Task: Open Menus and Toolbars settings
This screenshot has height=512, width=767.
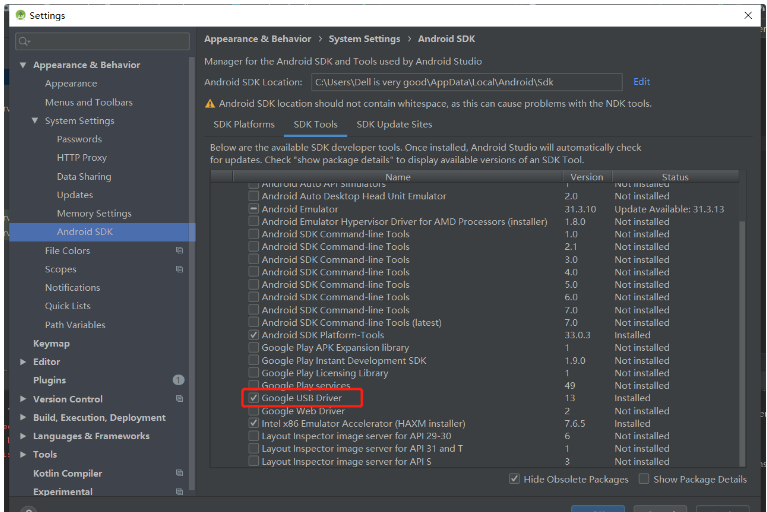Action: click(x=89, y=102)
